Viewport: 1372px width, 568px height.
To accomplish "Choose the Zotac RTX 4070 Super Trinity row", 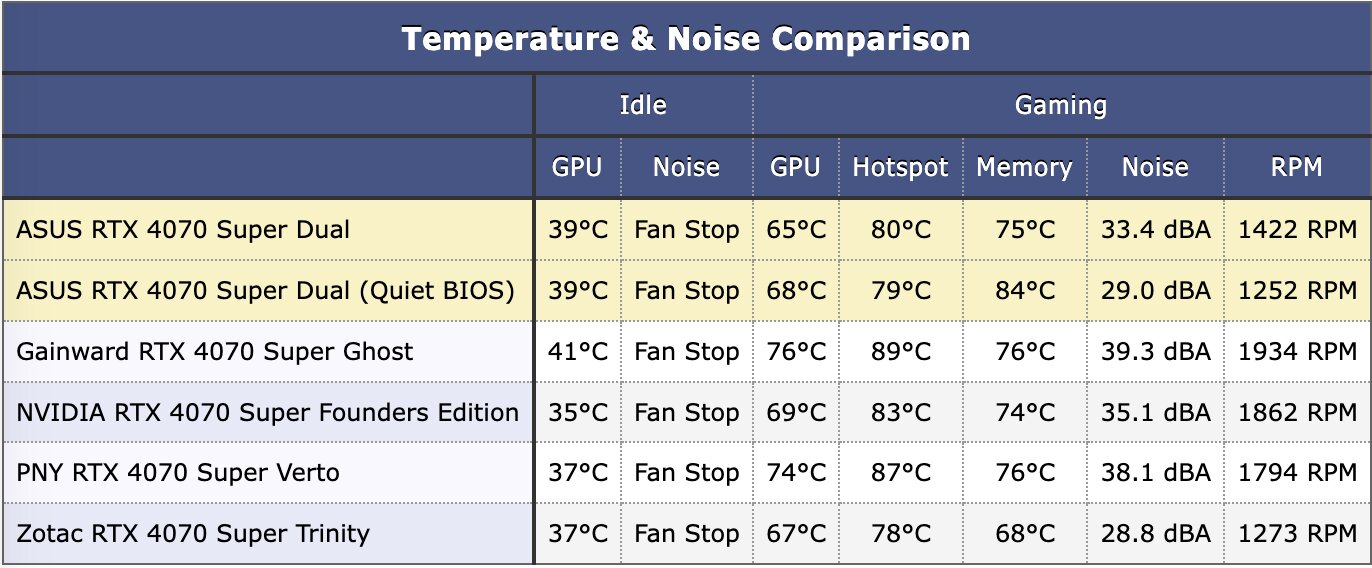I will (x=193, y=533).
